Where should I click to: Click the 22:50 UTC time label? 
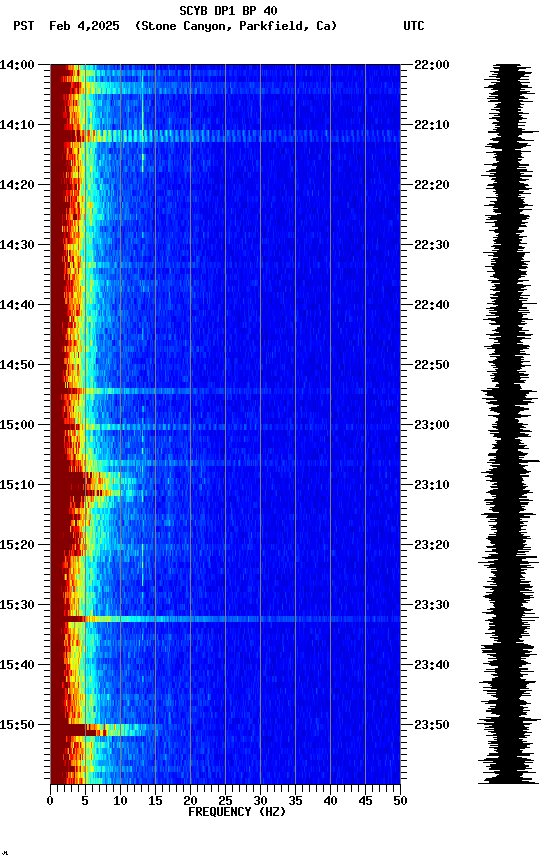(432, 365)
